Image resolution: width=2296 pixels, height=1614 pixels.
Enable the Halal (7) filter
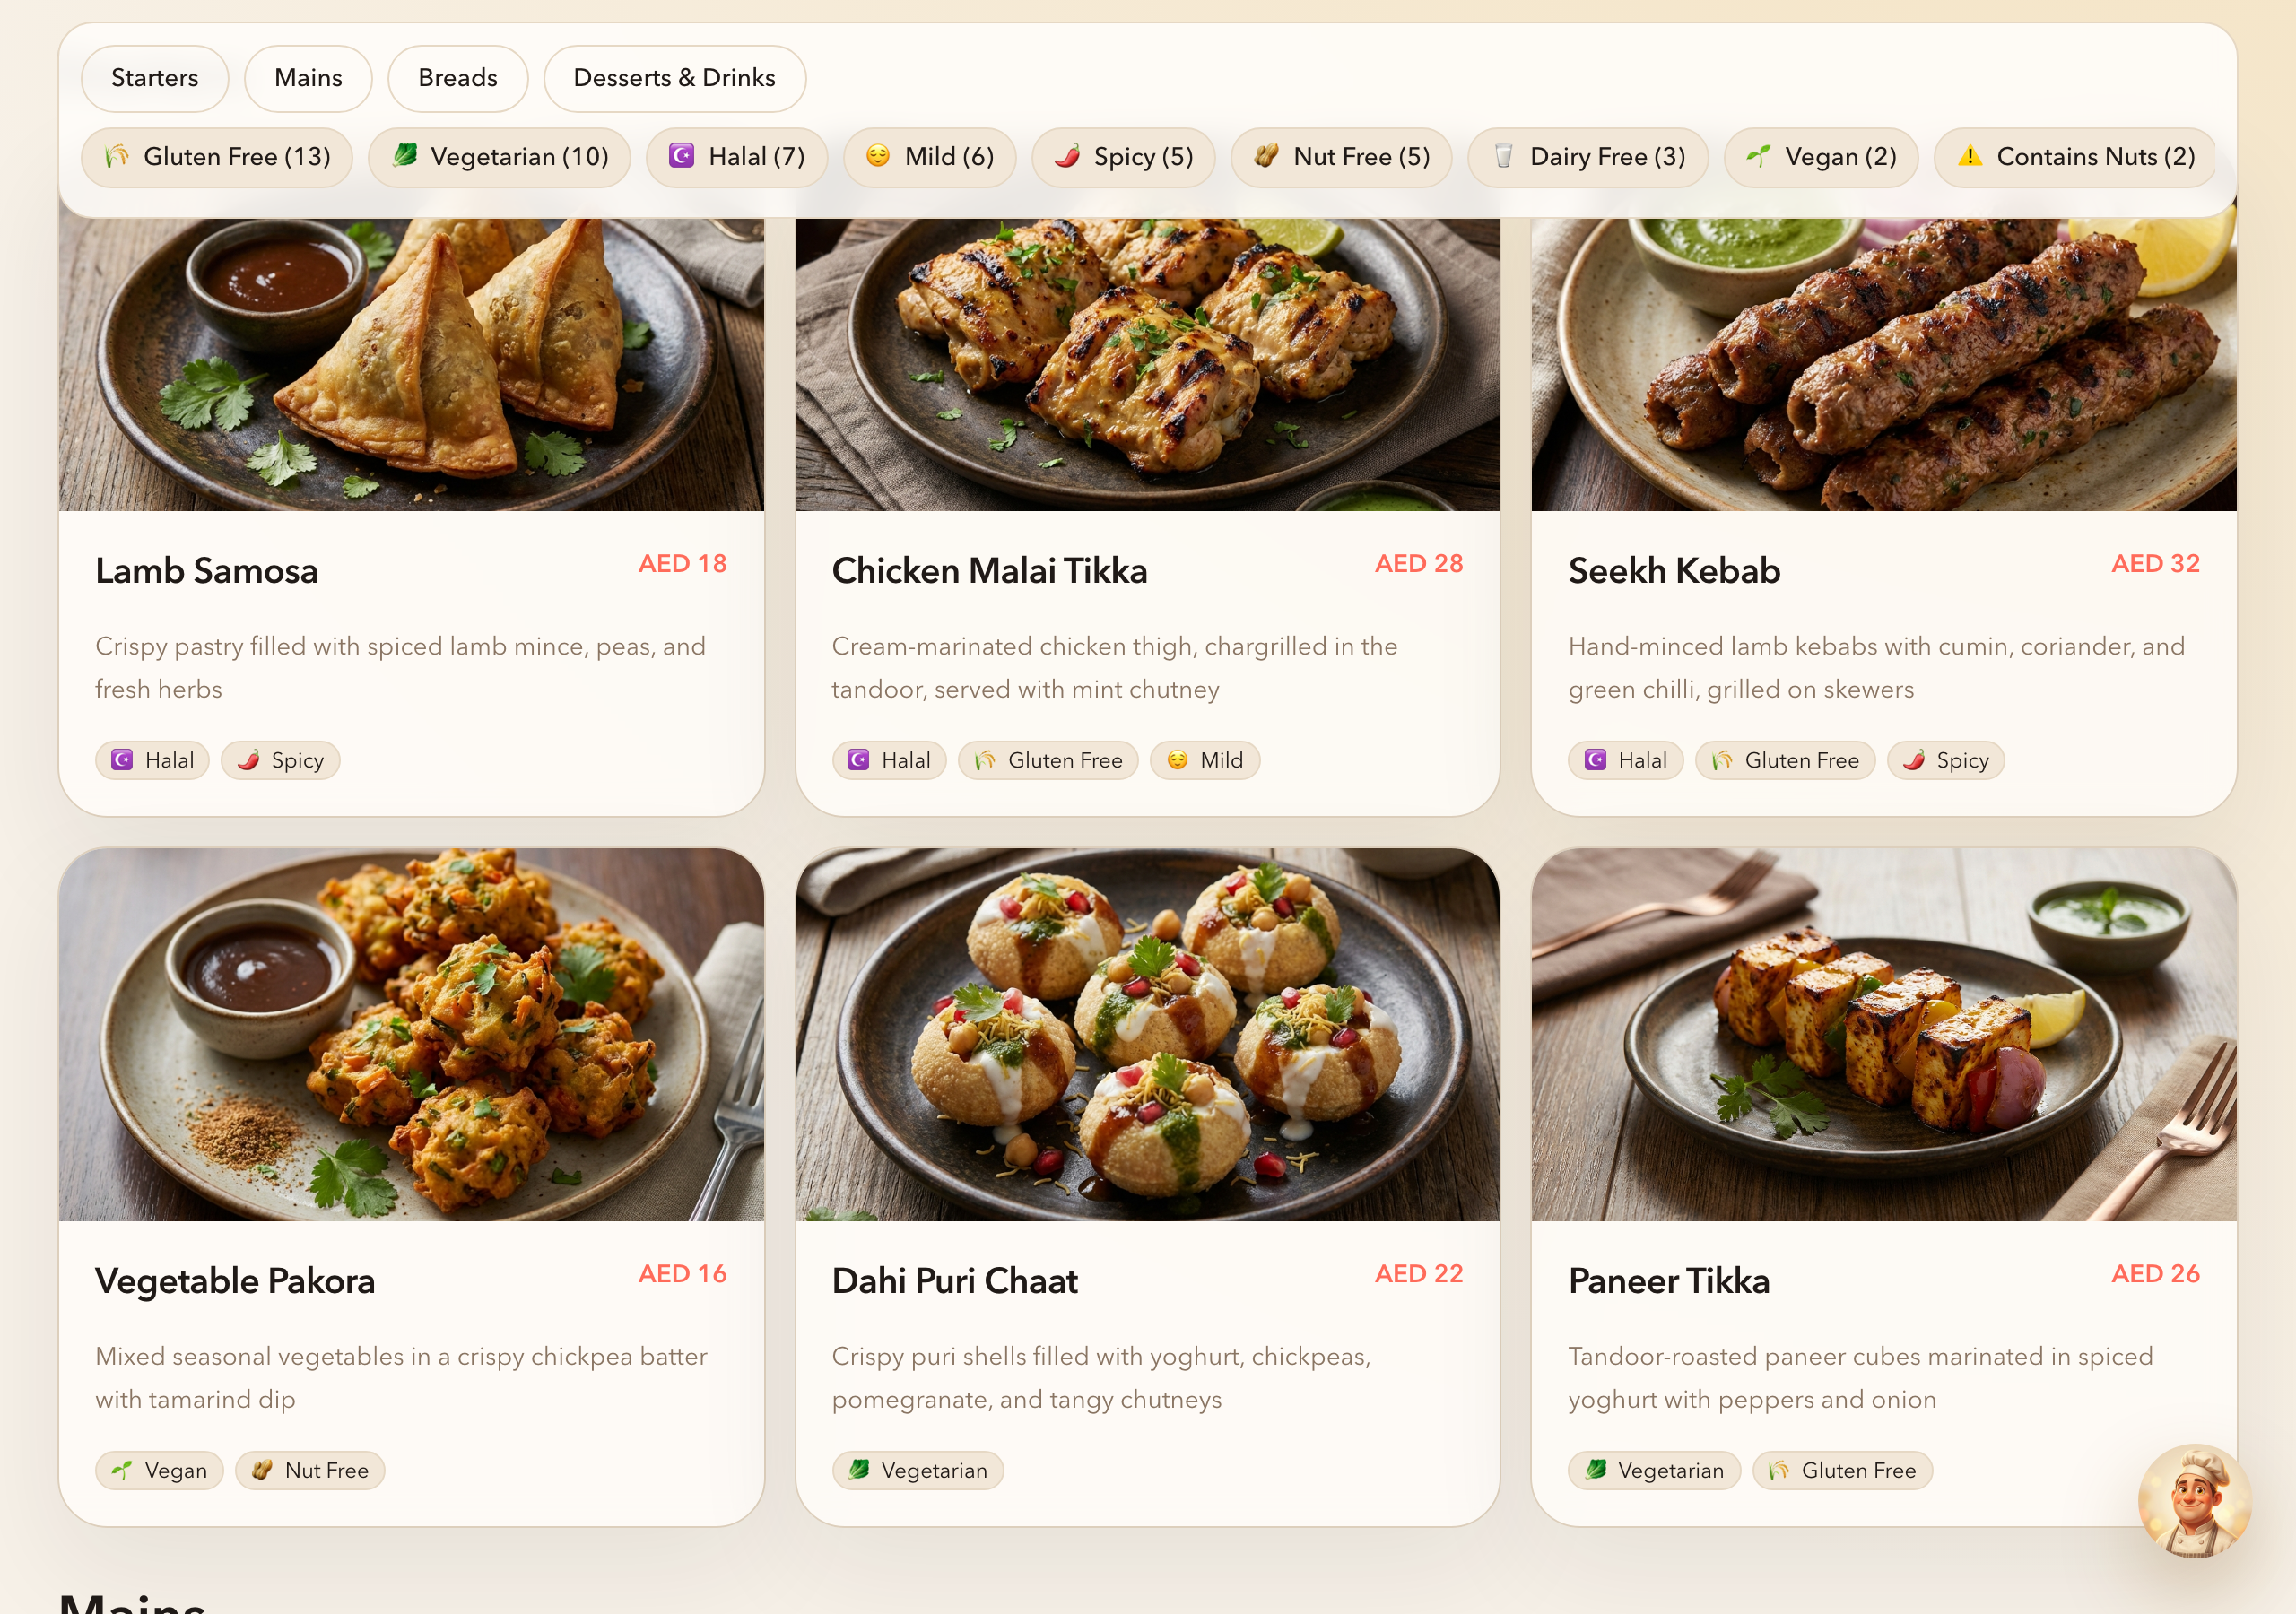736,157
